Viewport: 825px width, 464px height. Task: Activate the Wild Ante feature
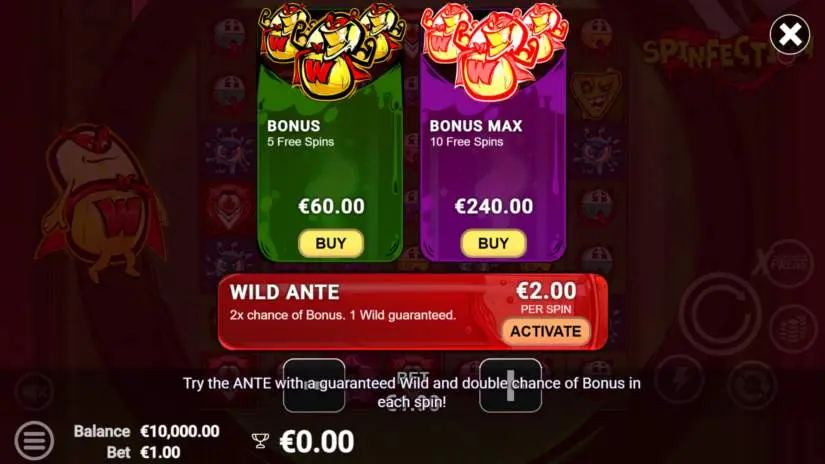click(x=546, y=331)
